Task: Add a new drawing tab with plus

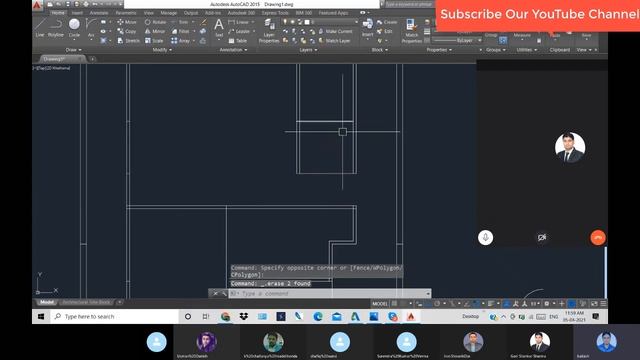Action: [93, 59]
